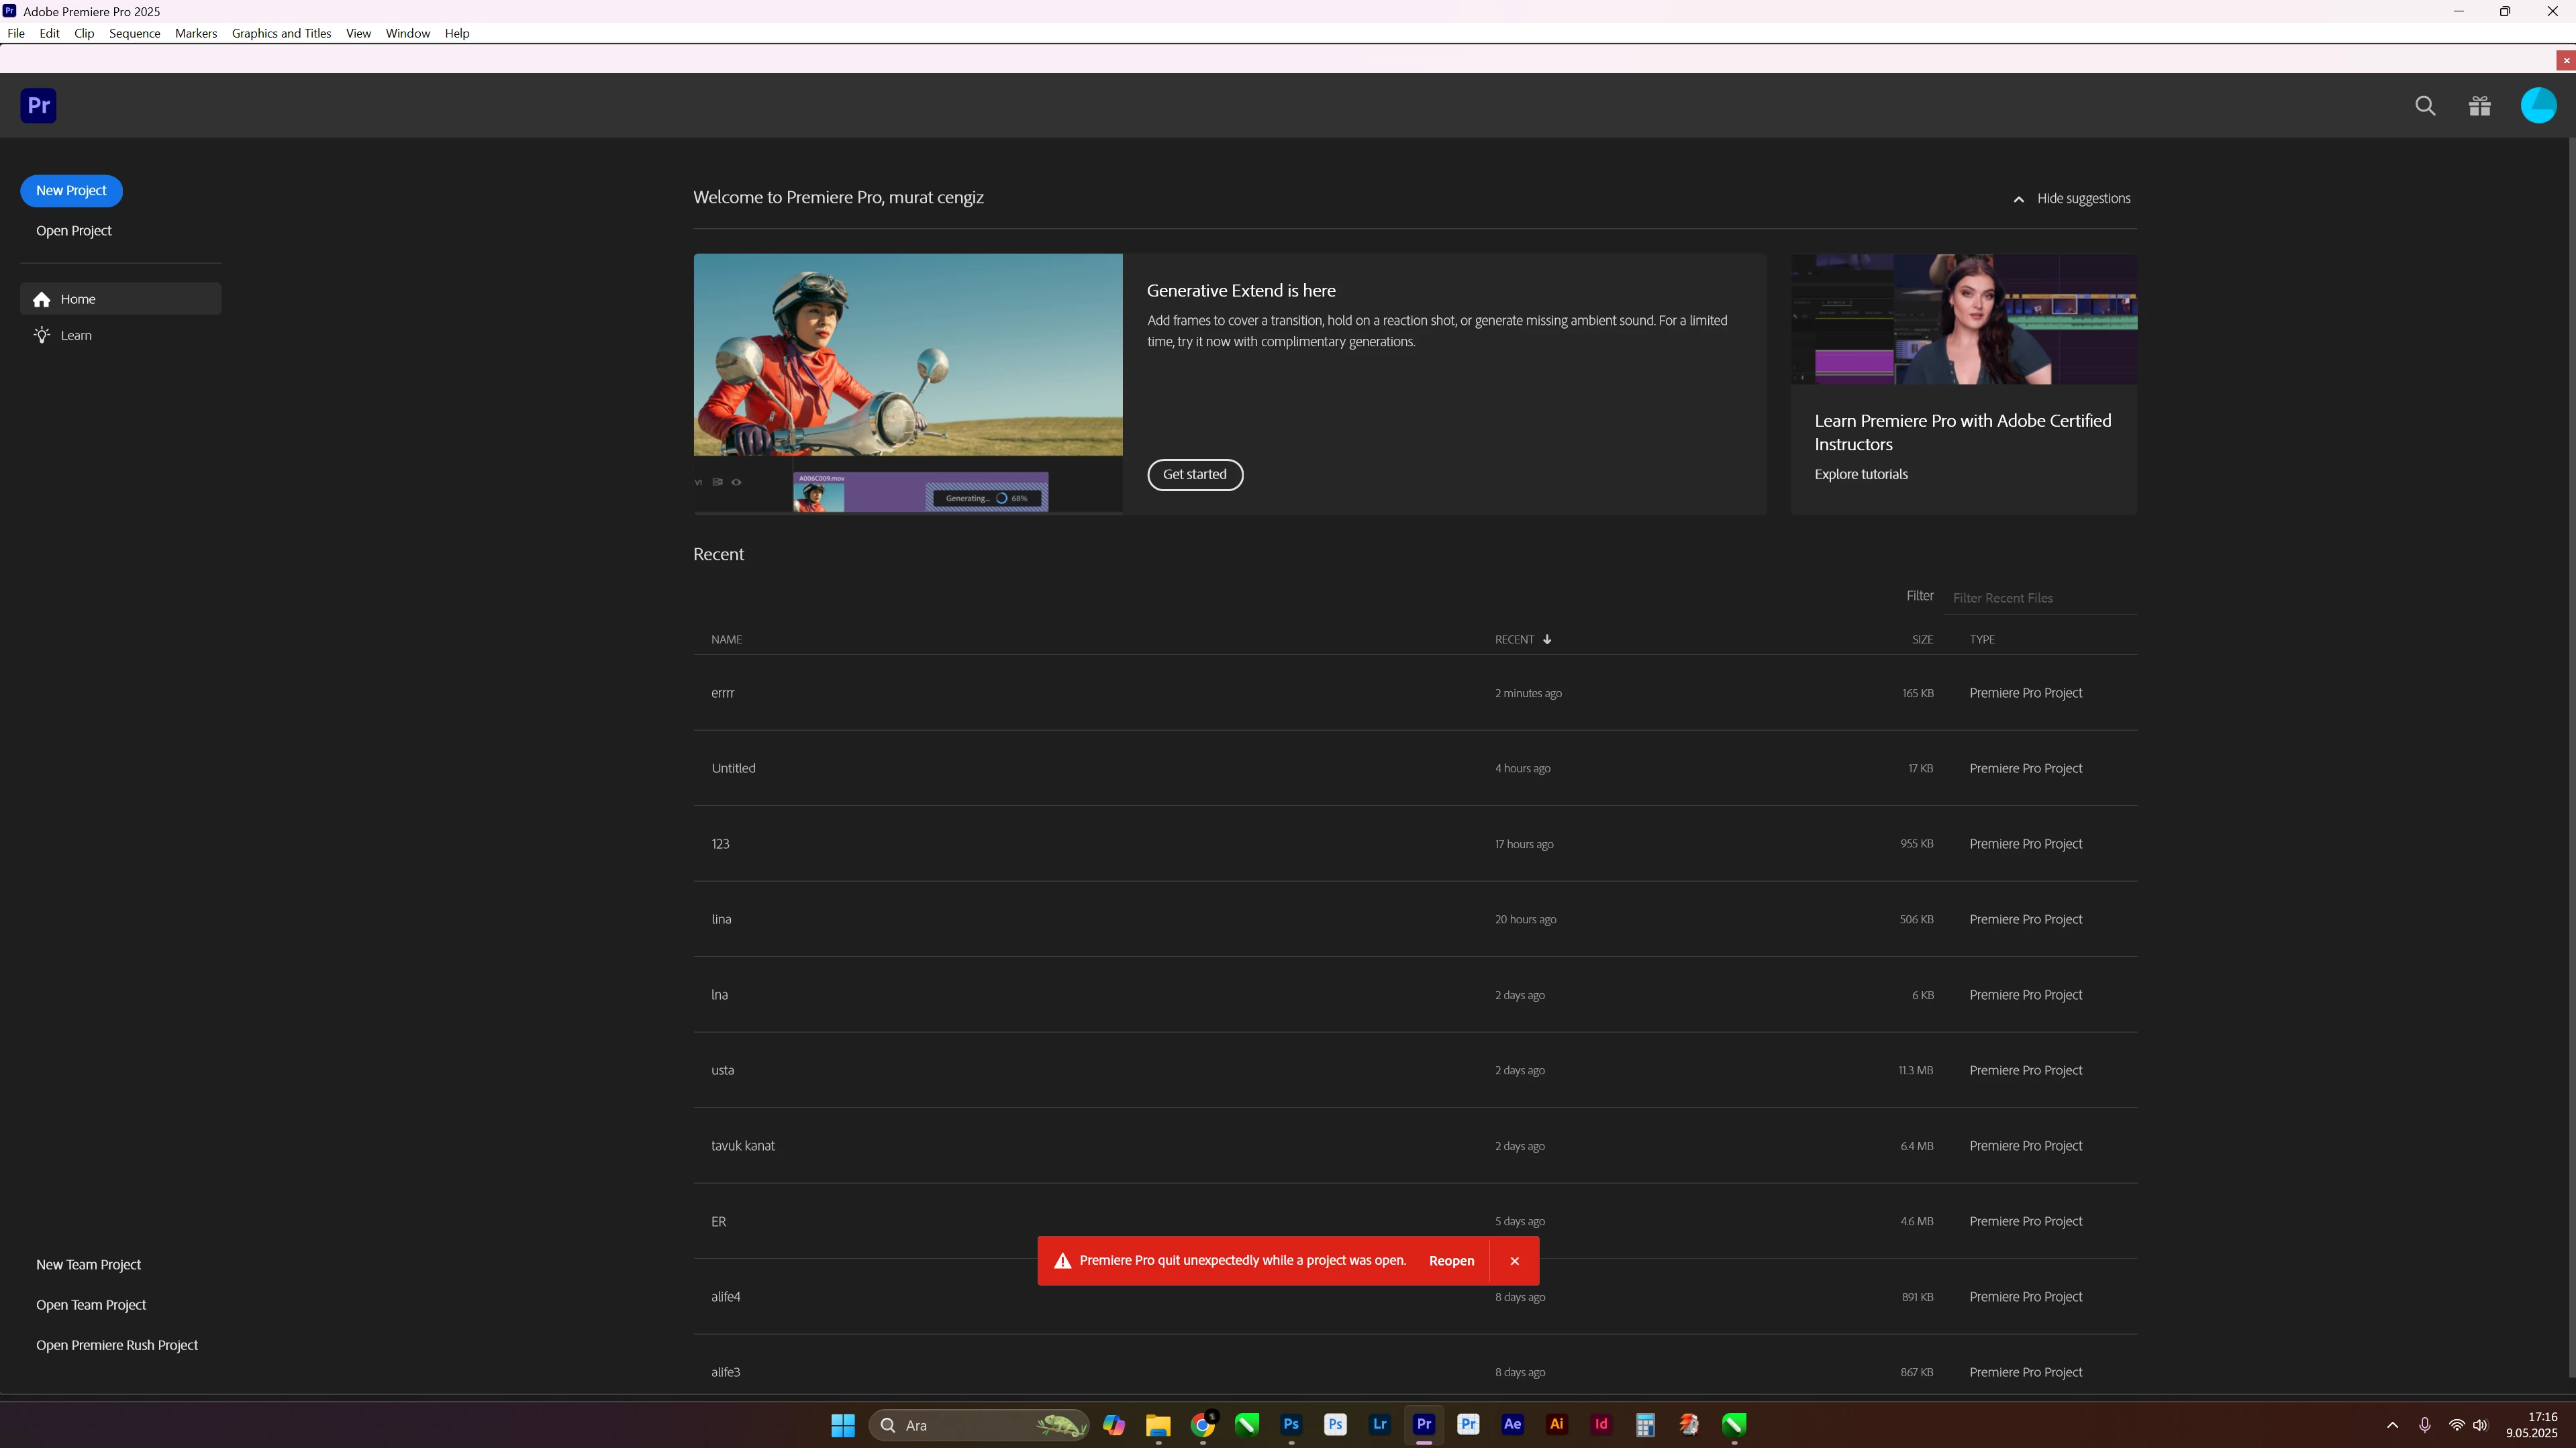
Task: Open Lightroom from the taskbar
Action: pyautogui.click(x=1379, y=1424)
